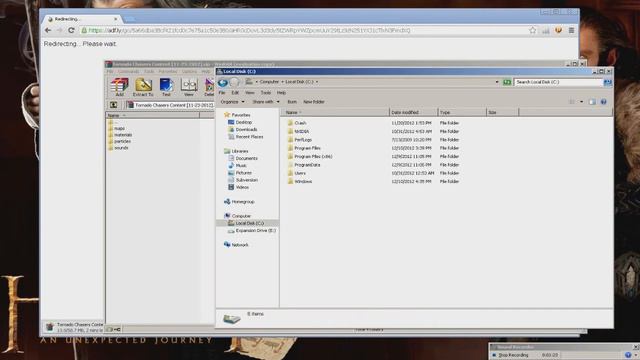Select sounds folder in WinRAR list
Screen dimensions: 640x360
coord(118,148)
